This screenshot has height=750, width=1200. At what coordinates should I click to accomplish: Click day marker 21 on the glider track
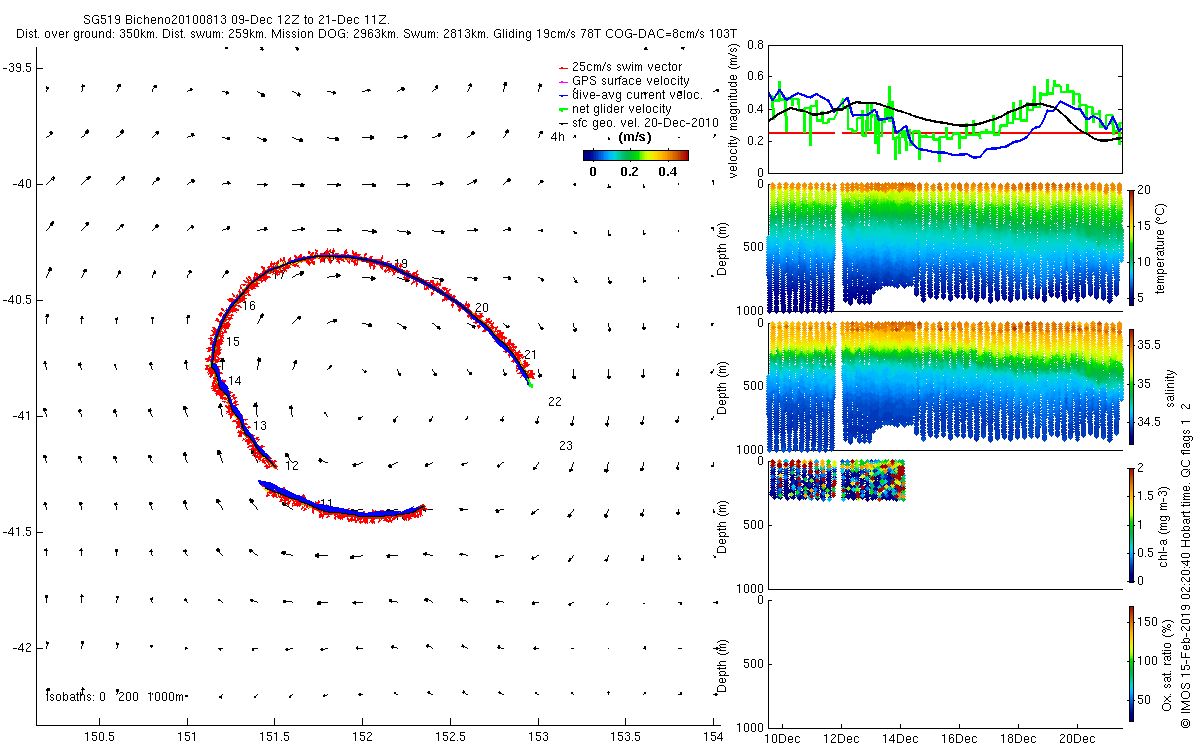[531, 355]
